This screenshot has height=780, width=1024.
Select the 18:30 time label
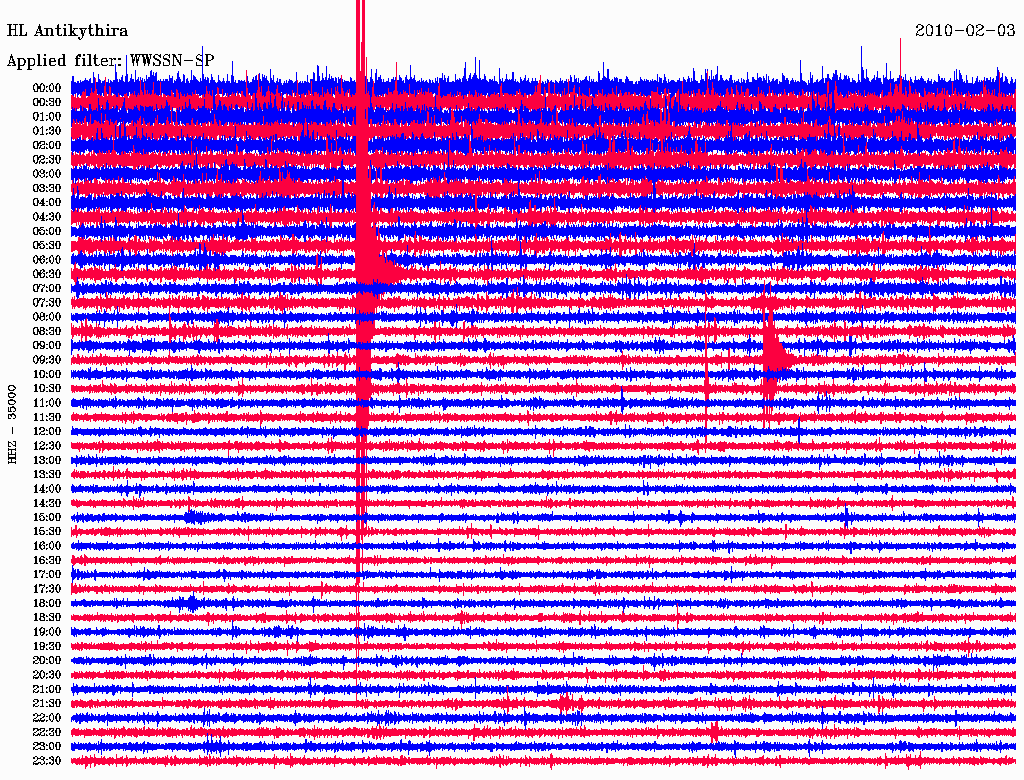pyautogui.click(x=47, y=618)
